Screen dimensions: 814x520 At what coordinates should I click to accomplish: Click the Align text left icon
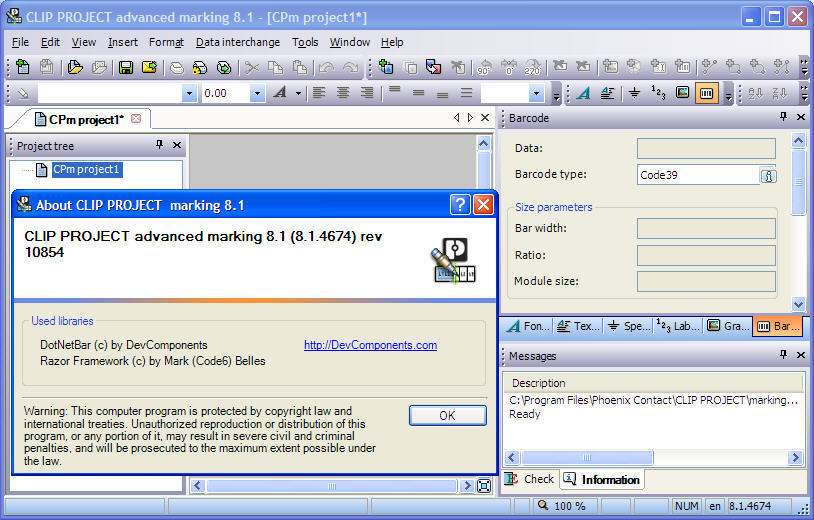coord(319,93)
